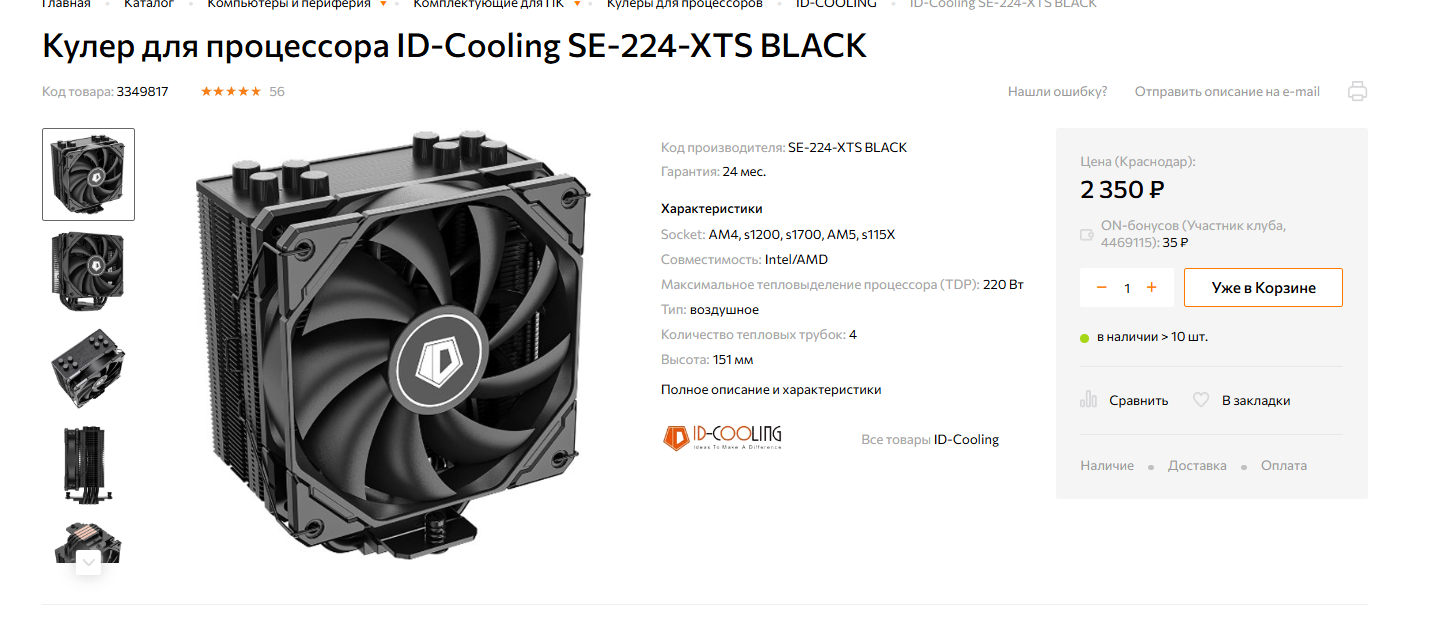
Task: Open Полное описание и характеристики link
Action: 771,389
